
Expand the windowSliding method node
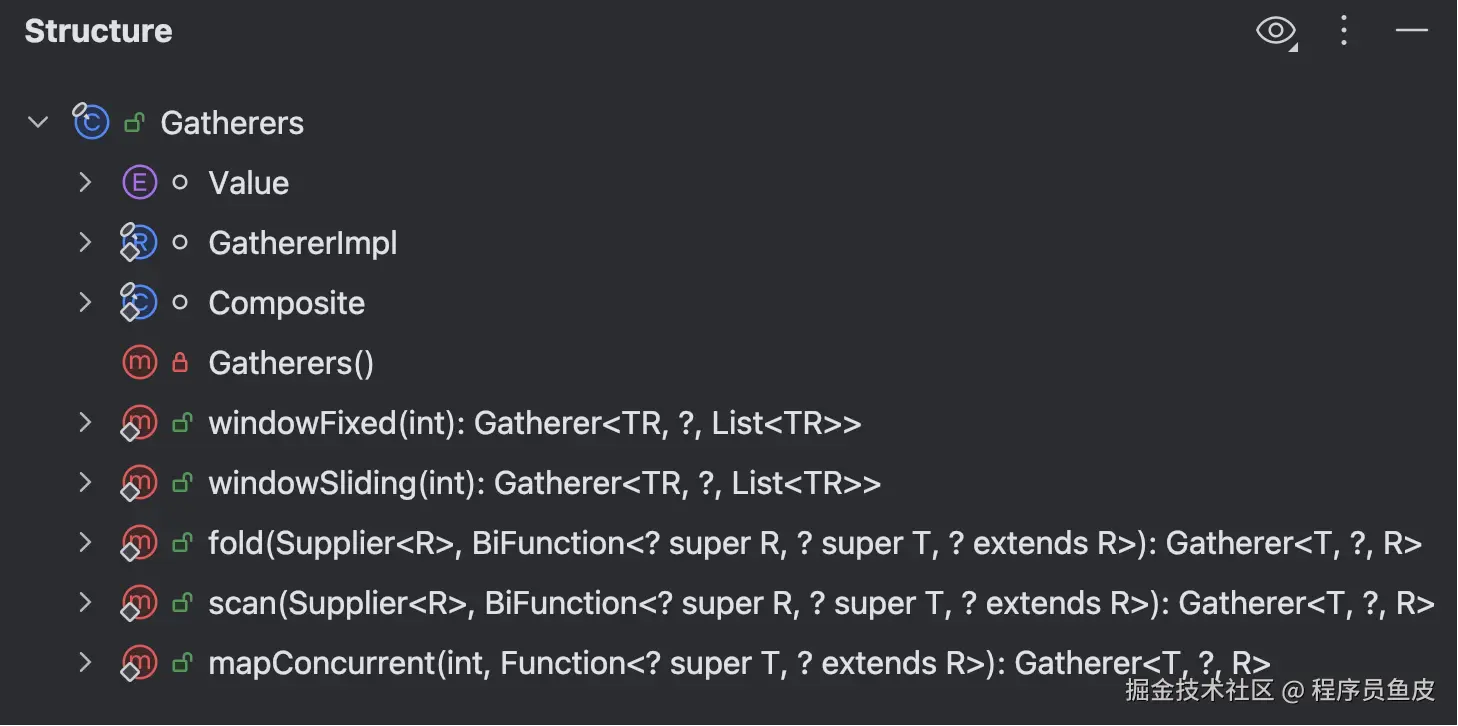pos(85,483)
